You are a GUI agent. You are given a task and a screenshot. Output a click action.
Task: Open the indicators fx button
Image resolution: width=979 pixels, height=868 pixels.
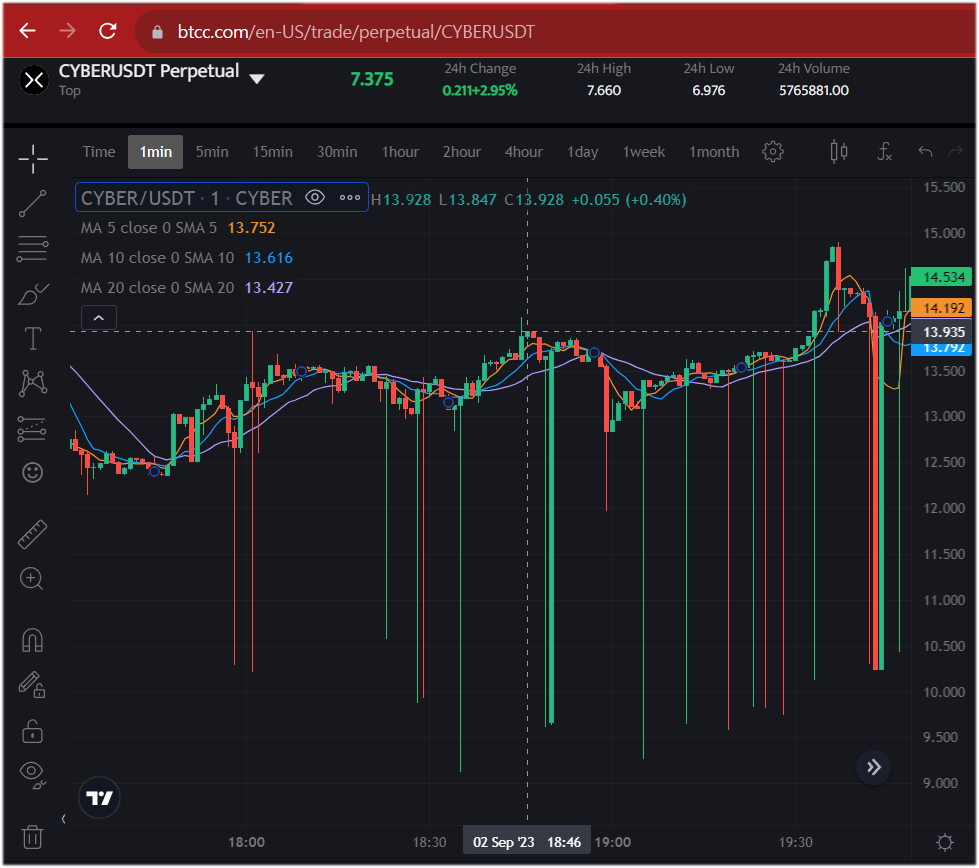coord(884,152)
